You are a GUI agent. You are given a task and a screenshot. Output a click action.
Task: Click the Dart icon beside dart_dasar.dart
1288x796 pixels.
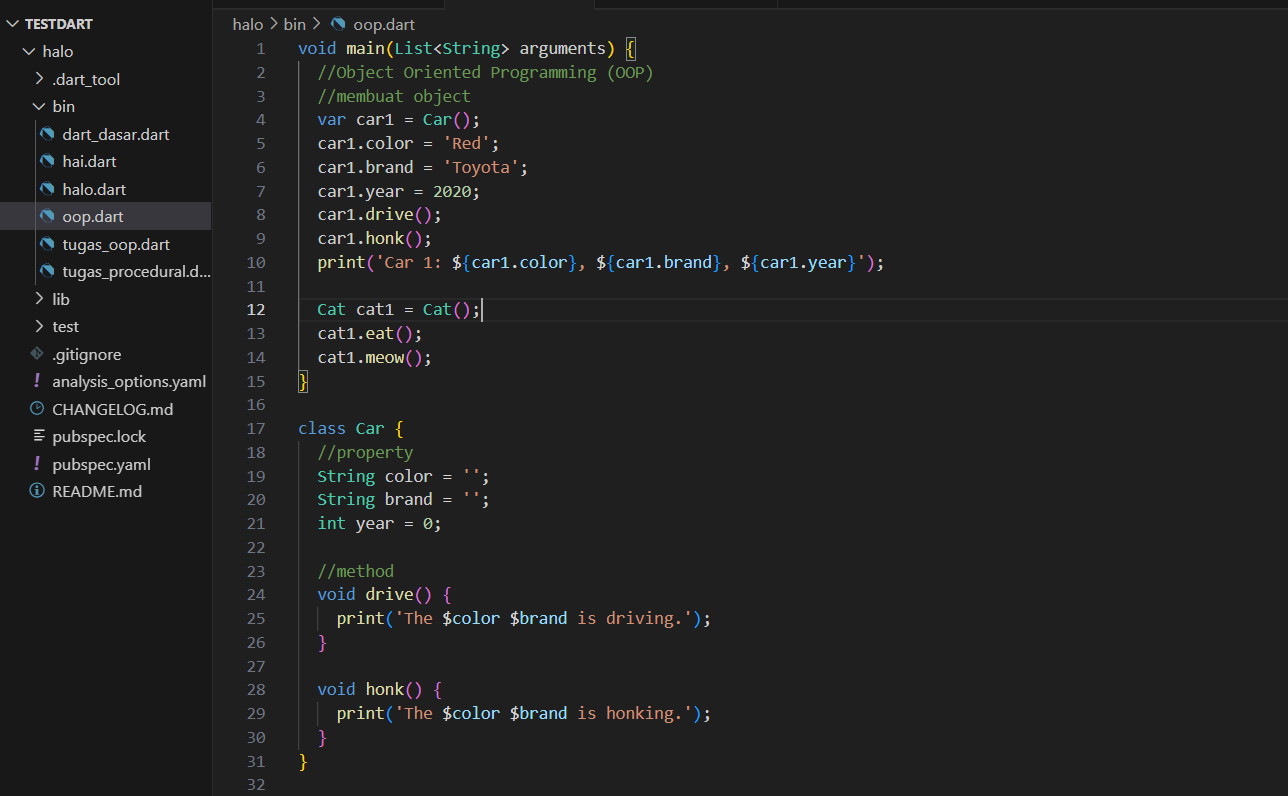pyautogui.click(x=46, y=134)
